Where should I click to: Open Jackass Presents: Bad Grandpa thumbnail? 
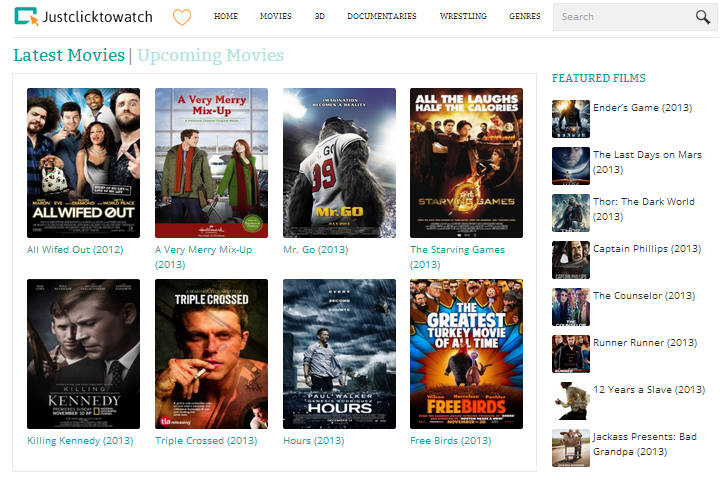571,448
